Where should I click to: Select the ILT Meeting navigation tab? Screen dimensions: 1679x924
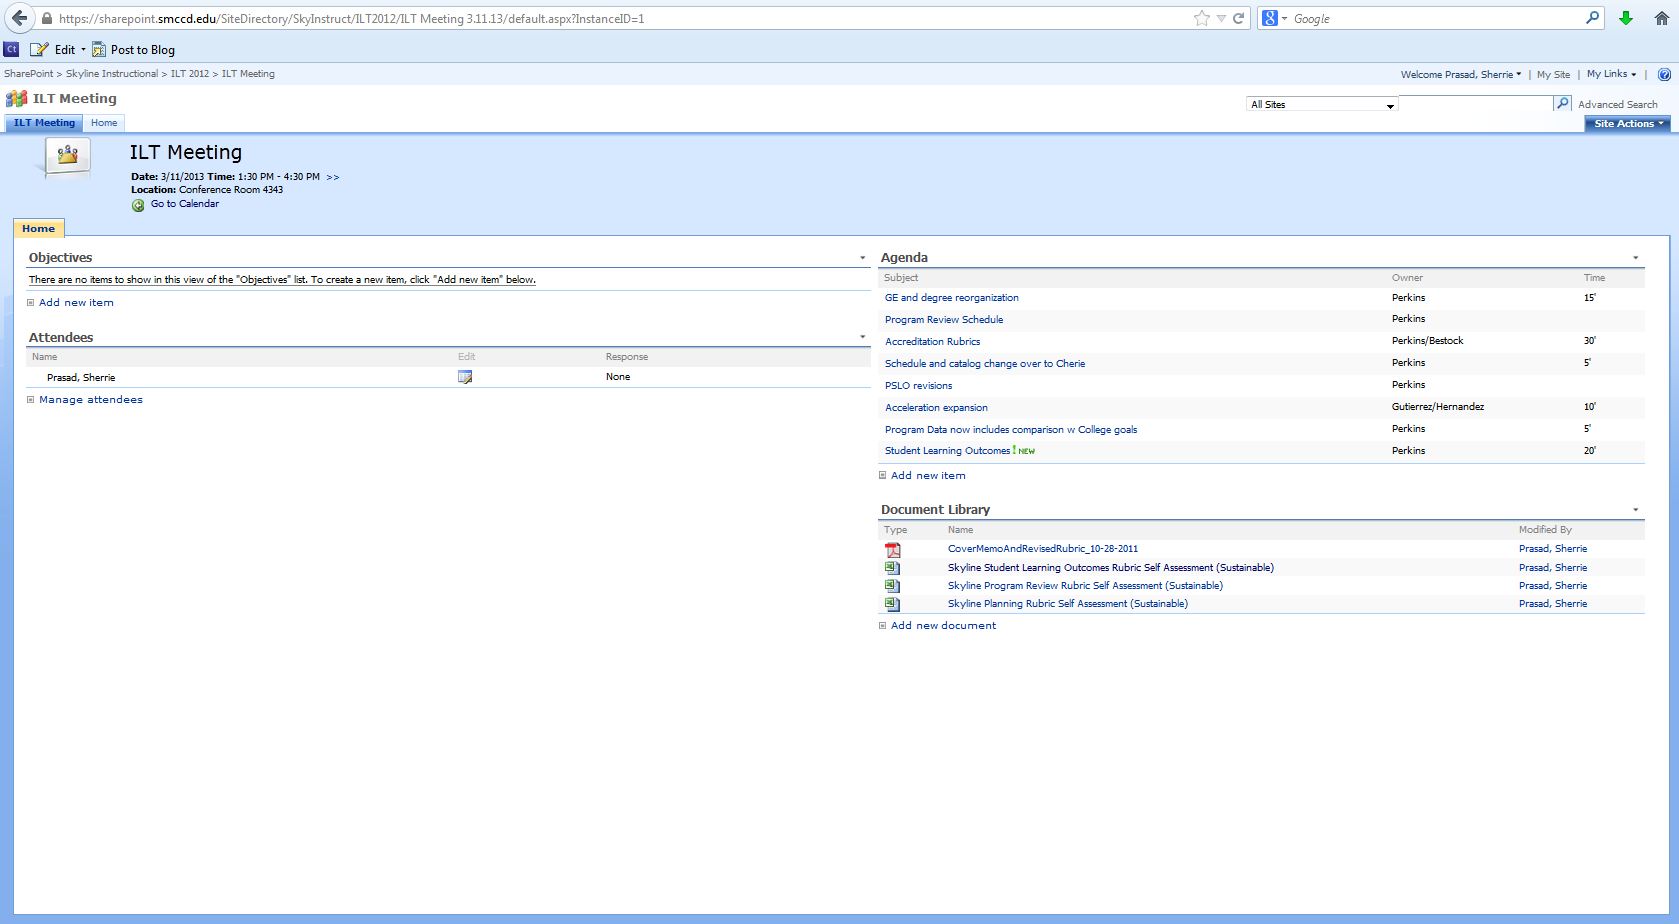coord(44,123)
